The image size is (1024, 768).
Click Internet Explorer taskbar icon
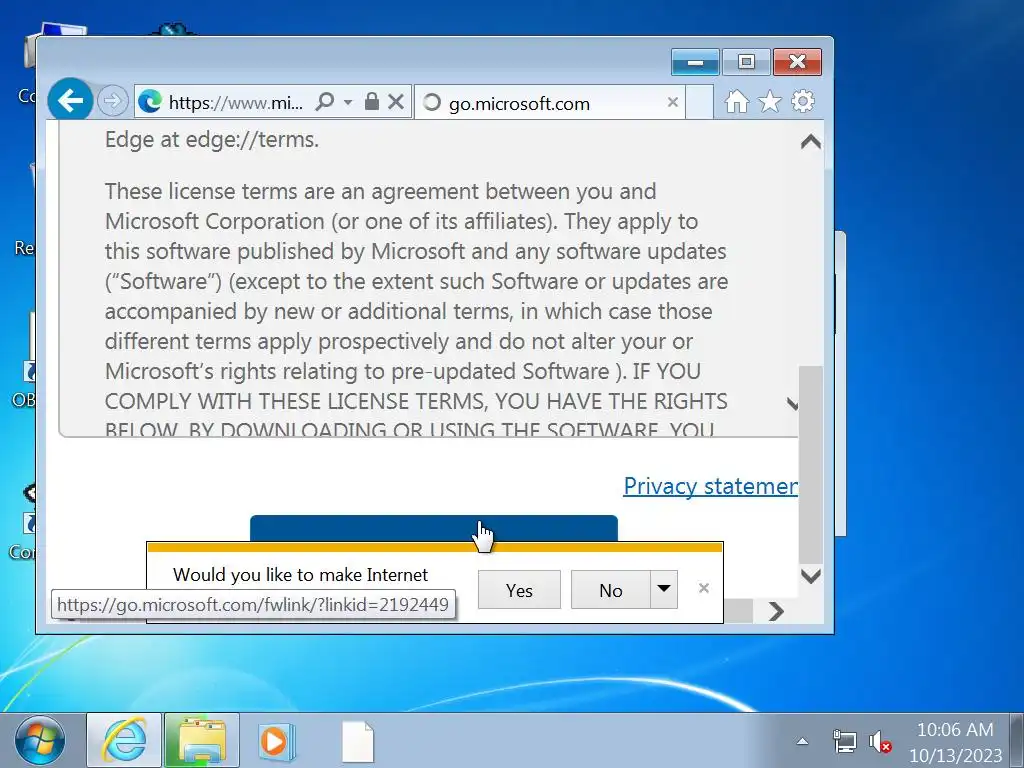click(x=124, y=741)
